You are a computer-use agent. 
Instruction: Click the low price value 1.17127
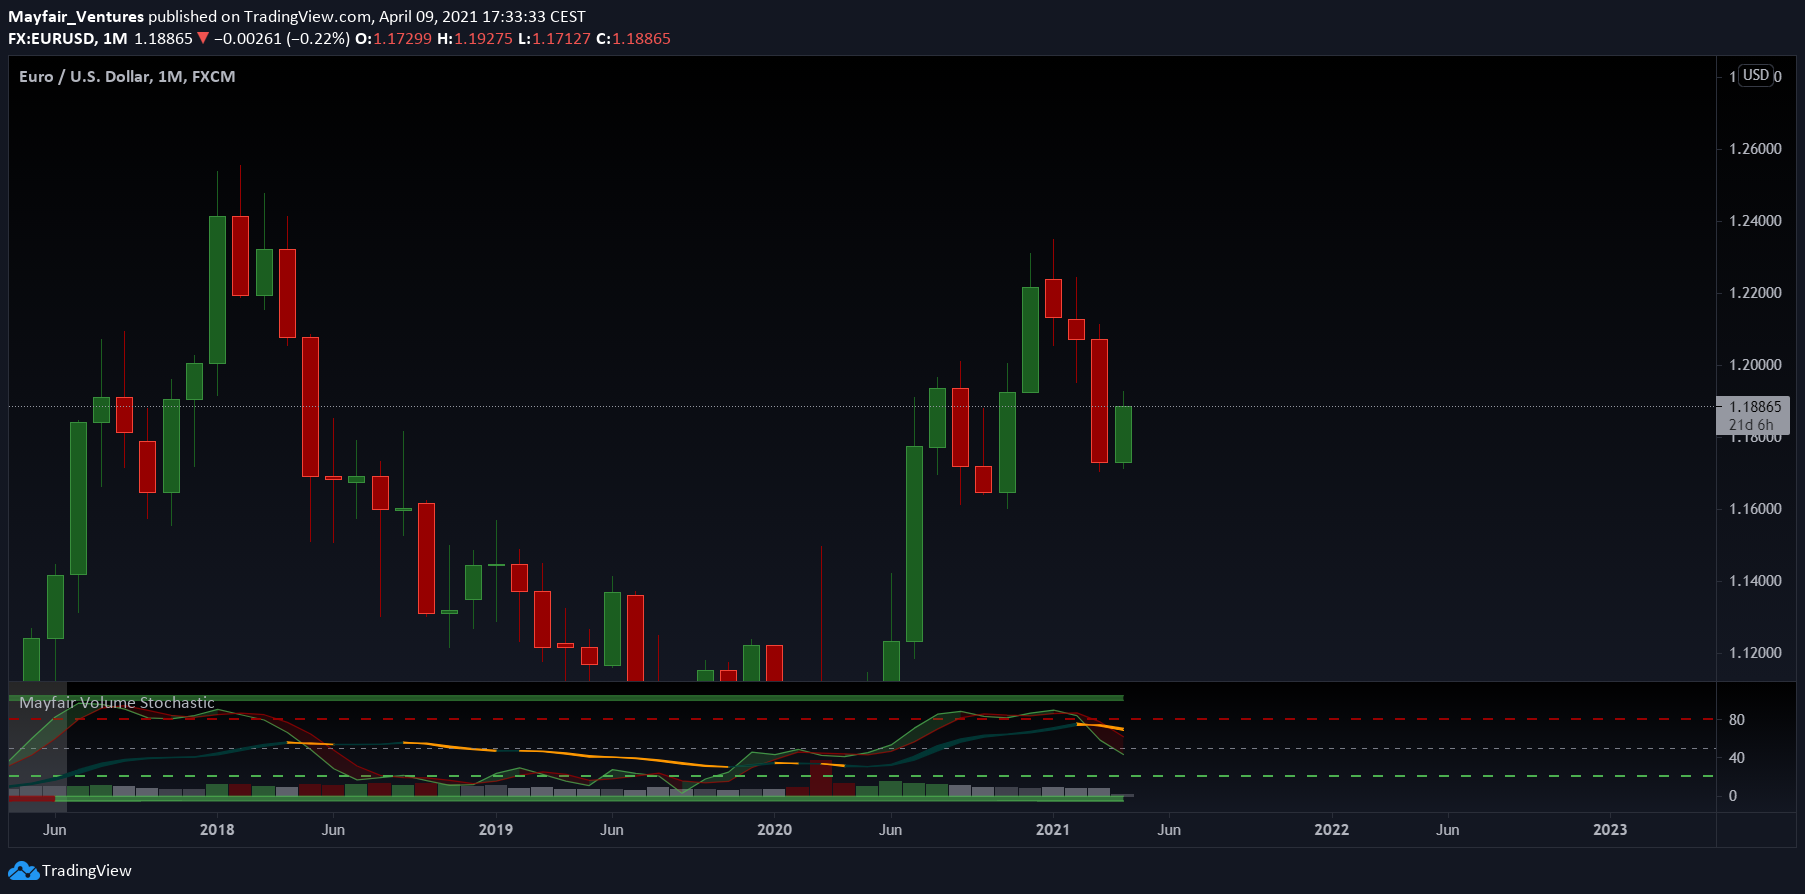[561, 38]
